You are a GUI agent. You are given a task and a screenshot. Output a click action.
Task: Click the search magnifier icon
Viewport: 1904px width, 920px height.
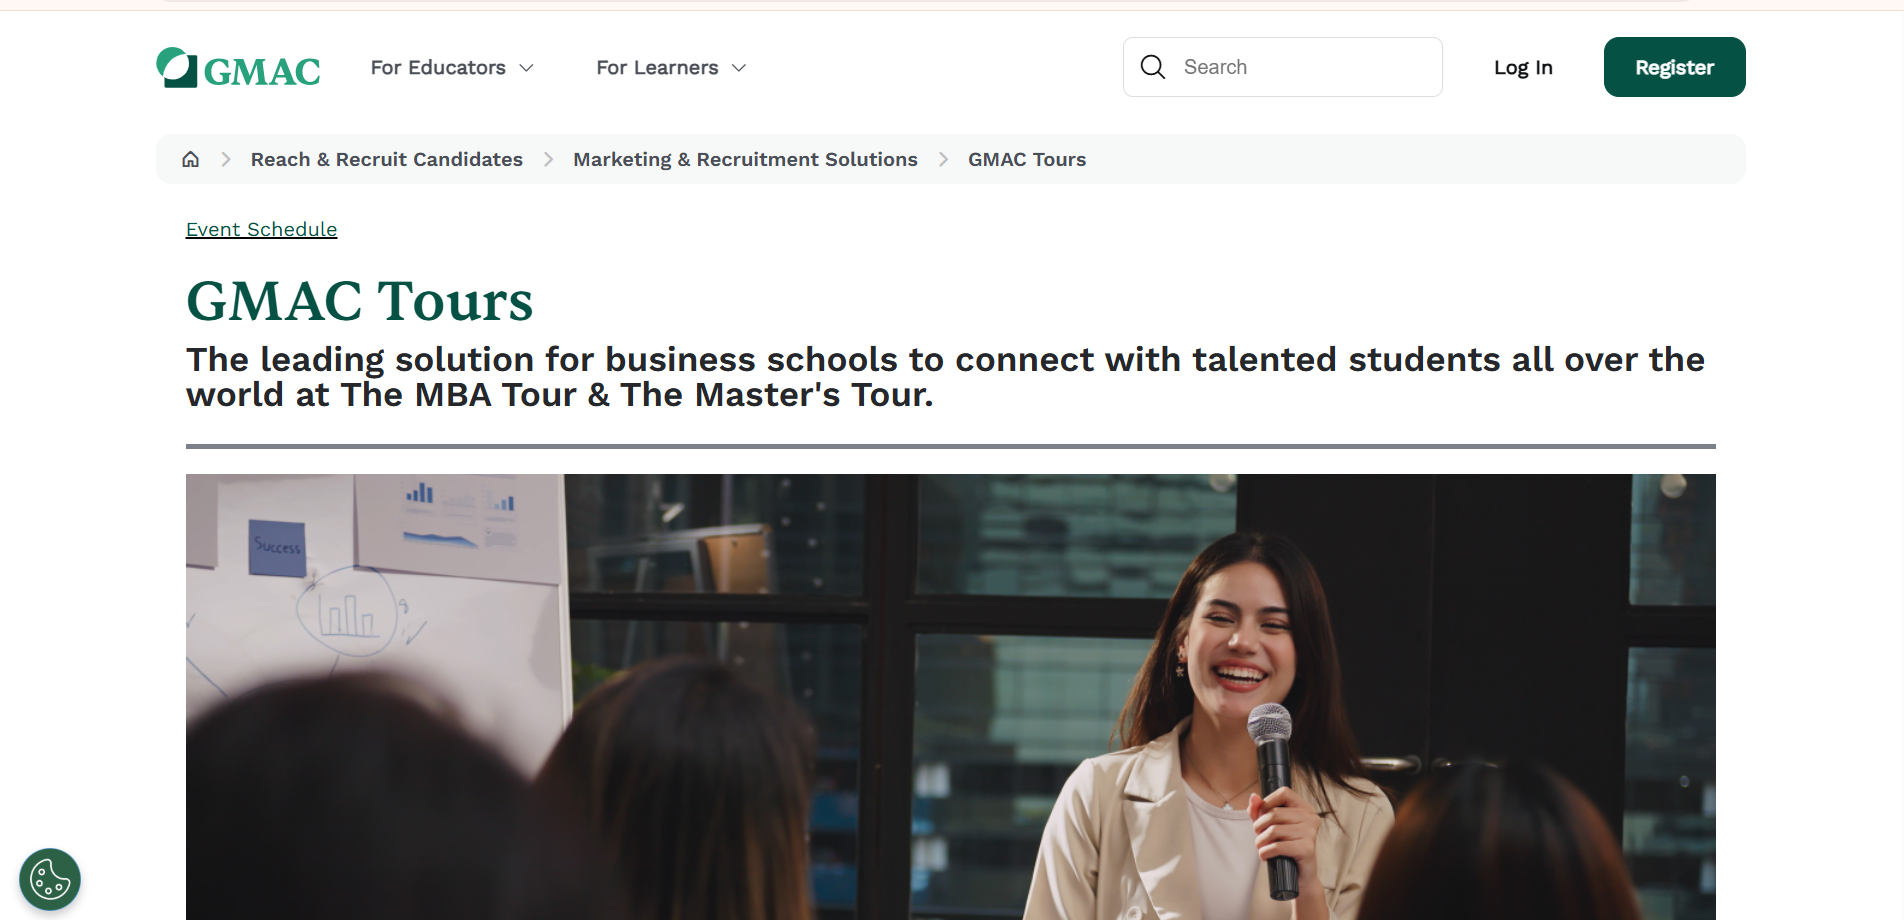click(1153, 67)
